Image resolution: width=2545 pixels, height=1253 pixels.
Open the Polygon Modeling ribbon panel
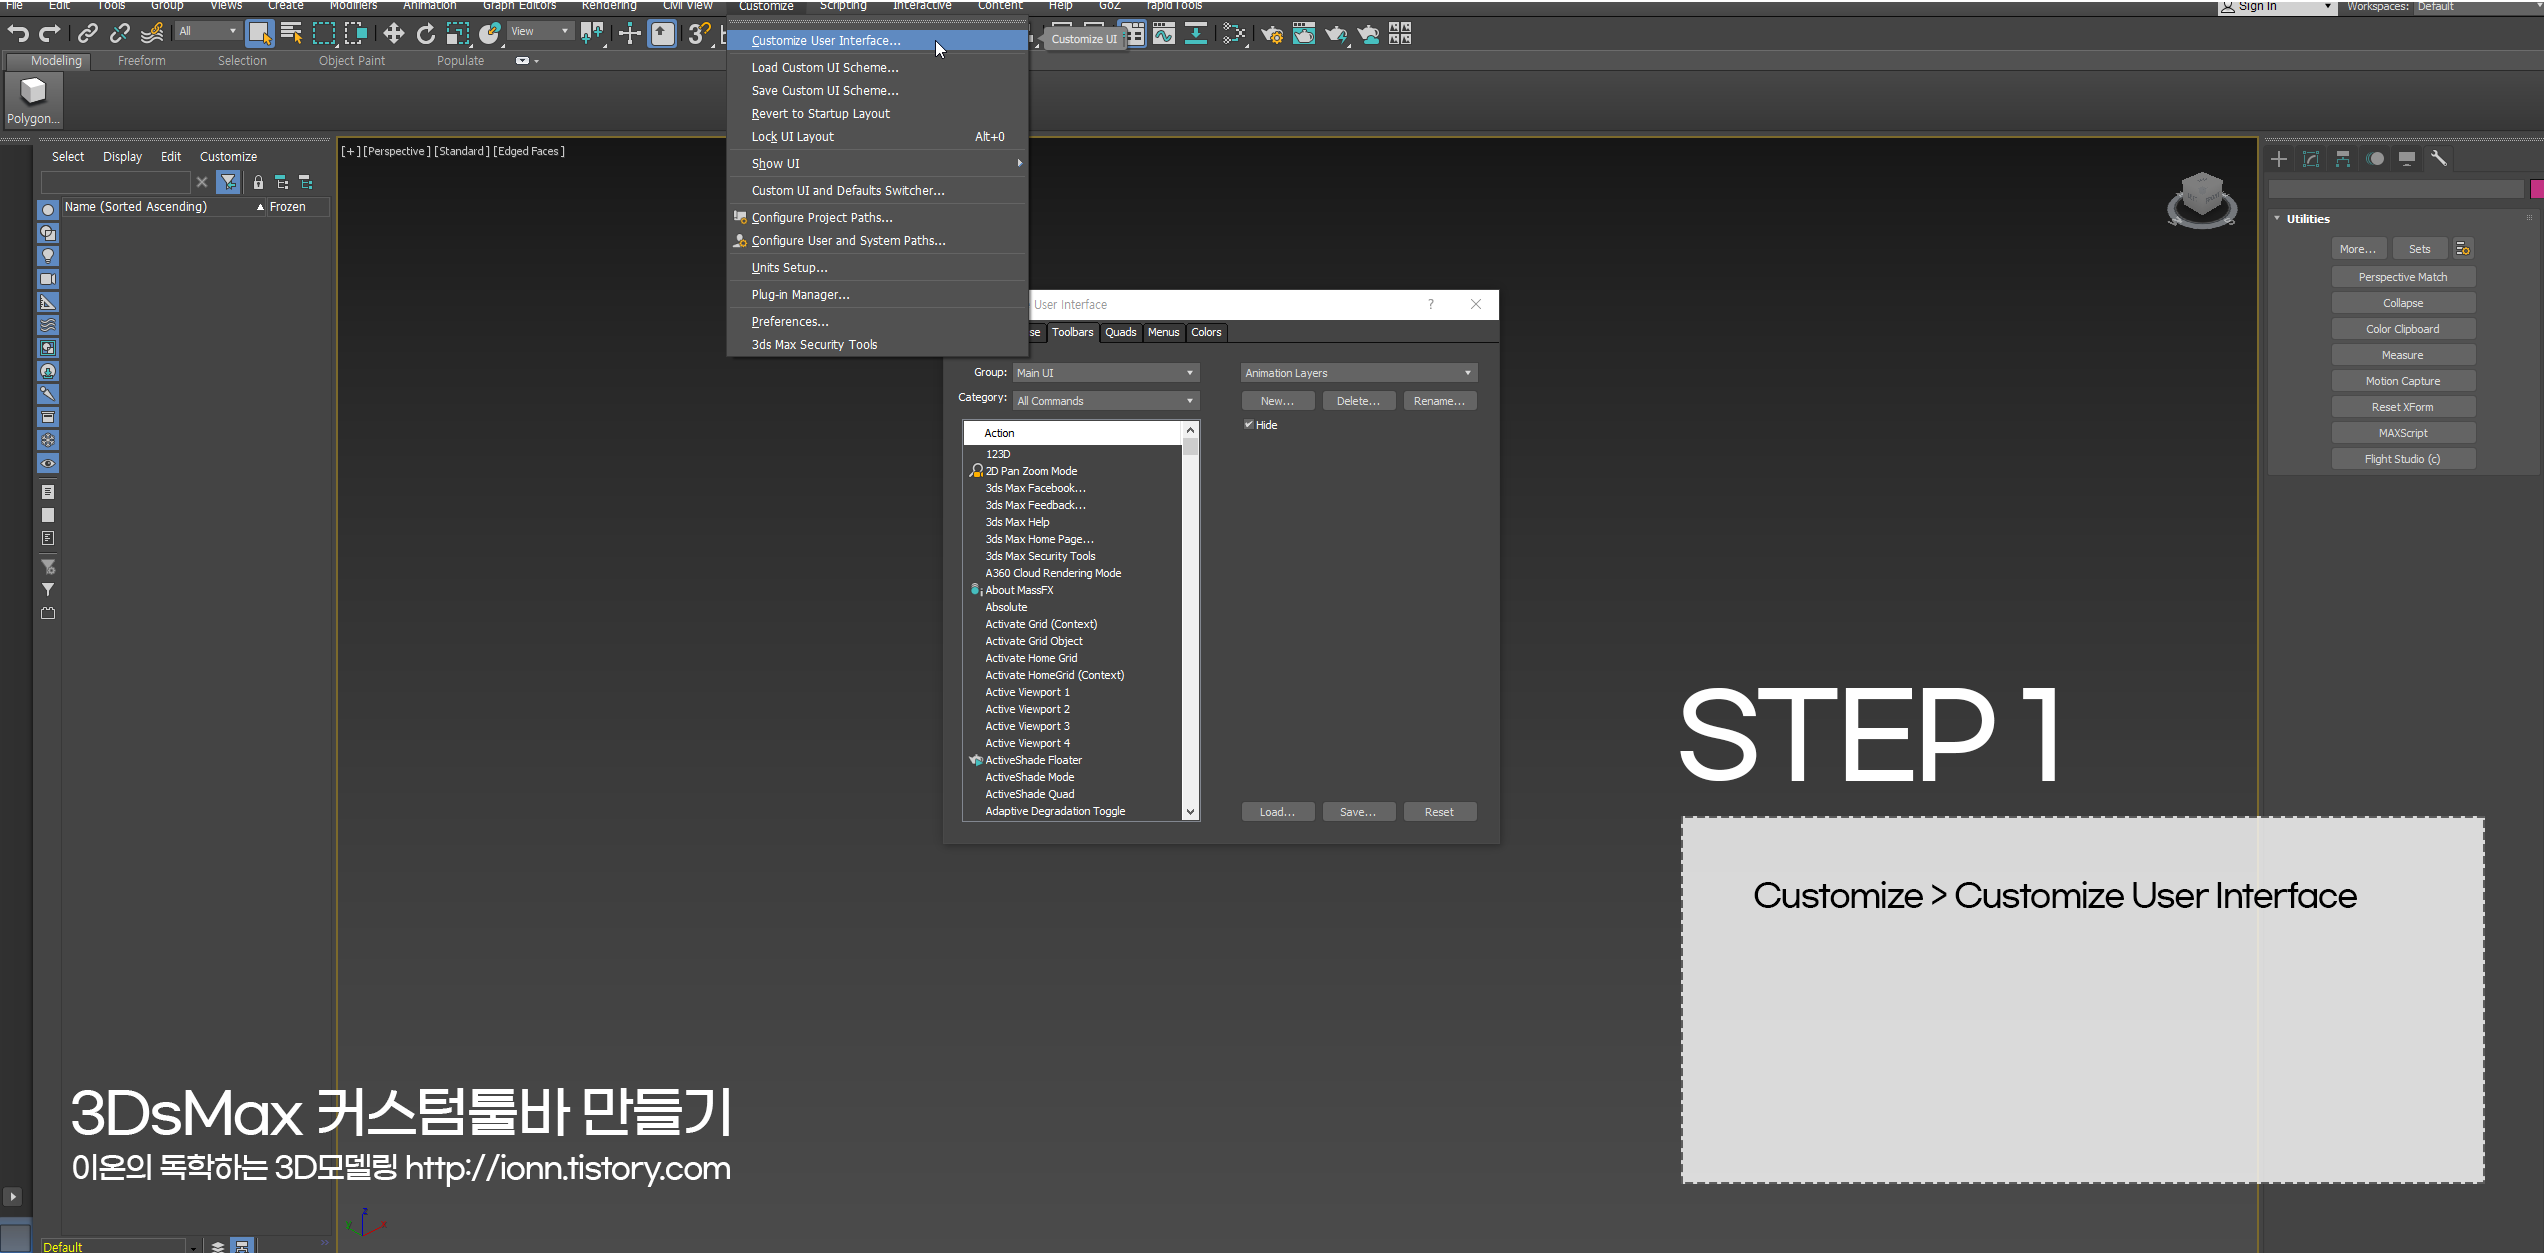[34, 100]
